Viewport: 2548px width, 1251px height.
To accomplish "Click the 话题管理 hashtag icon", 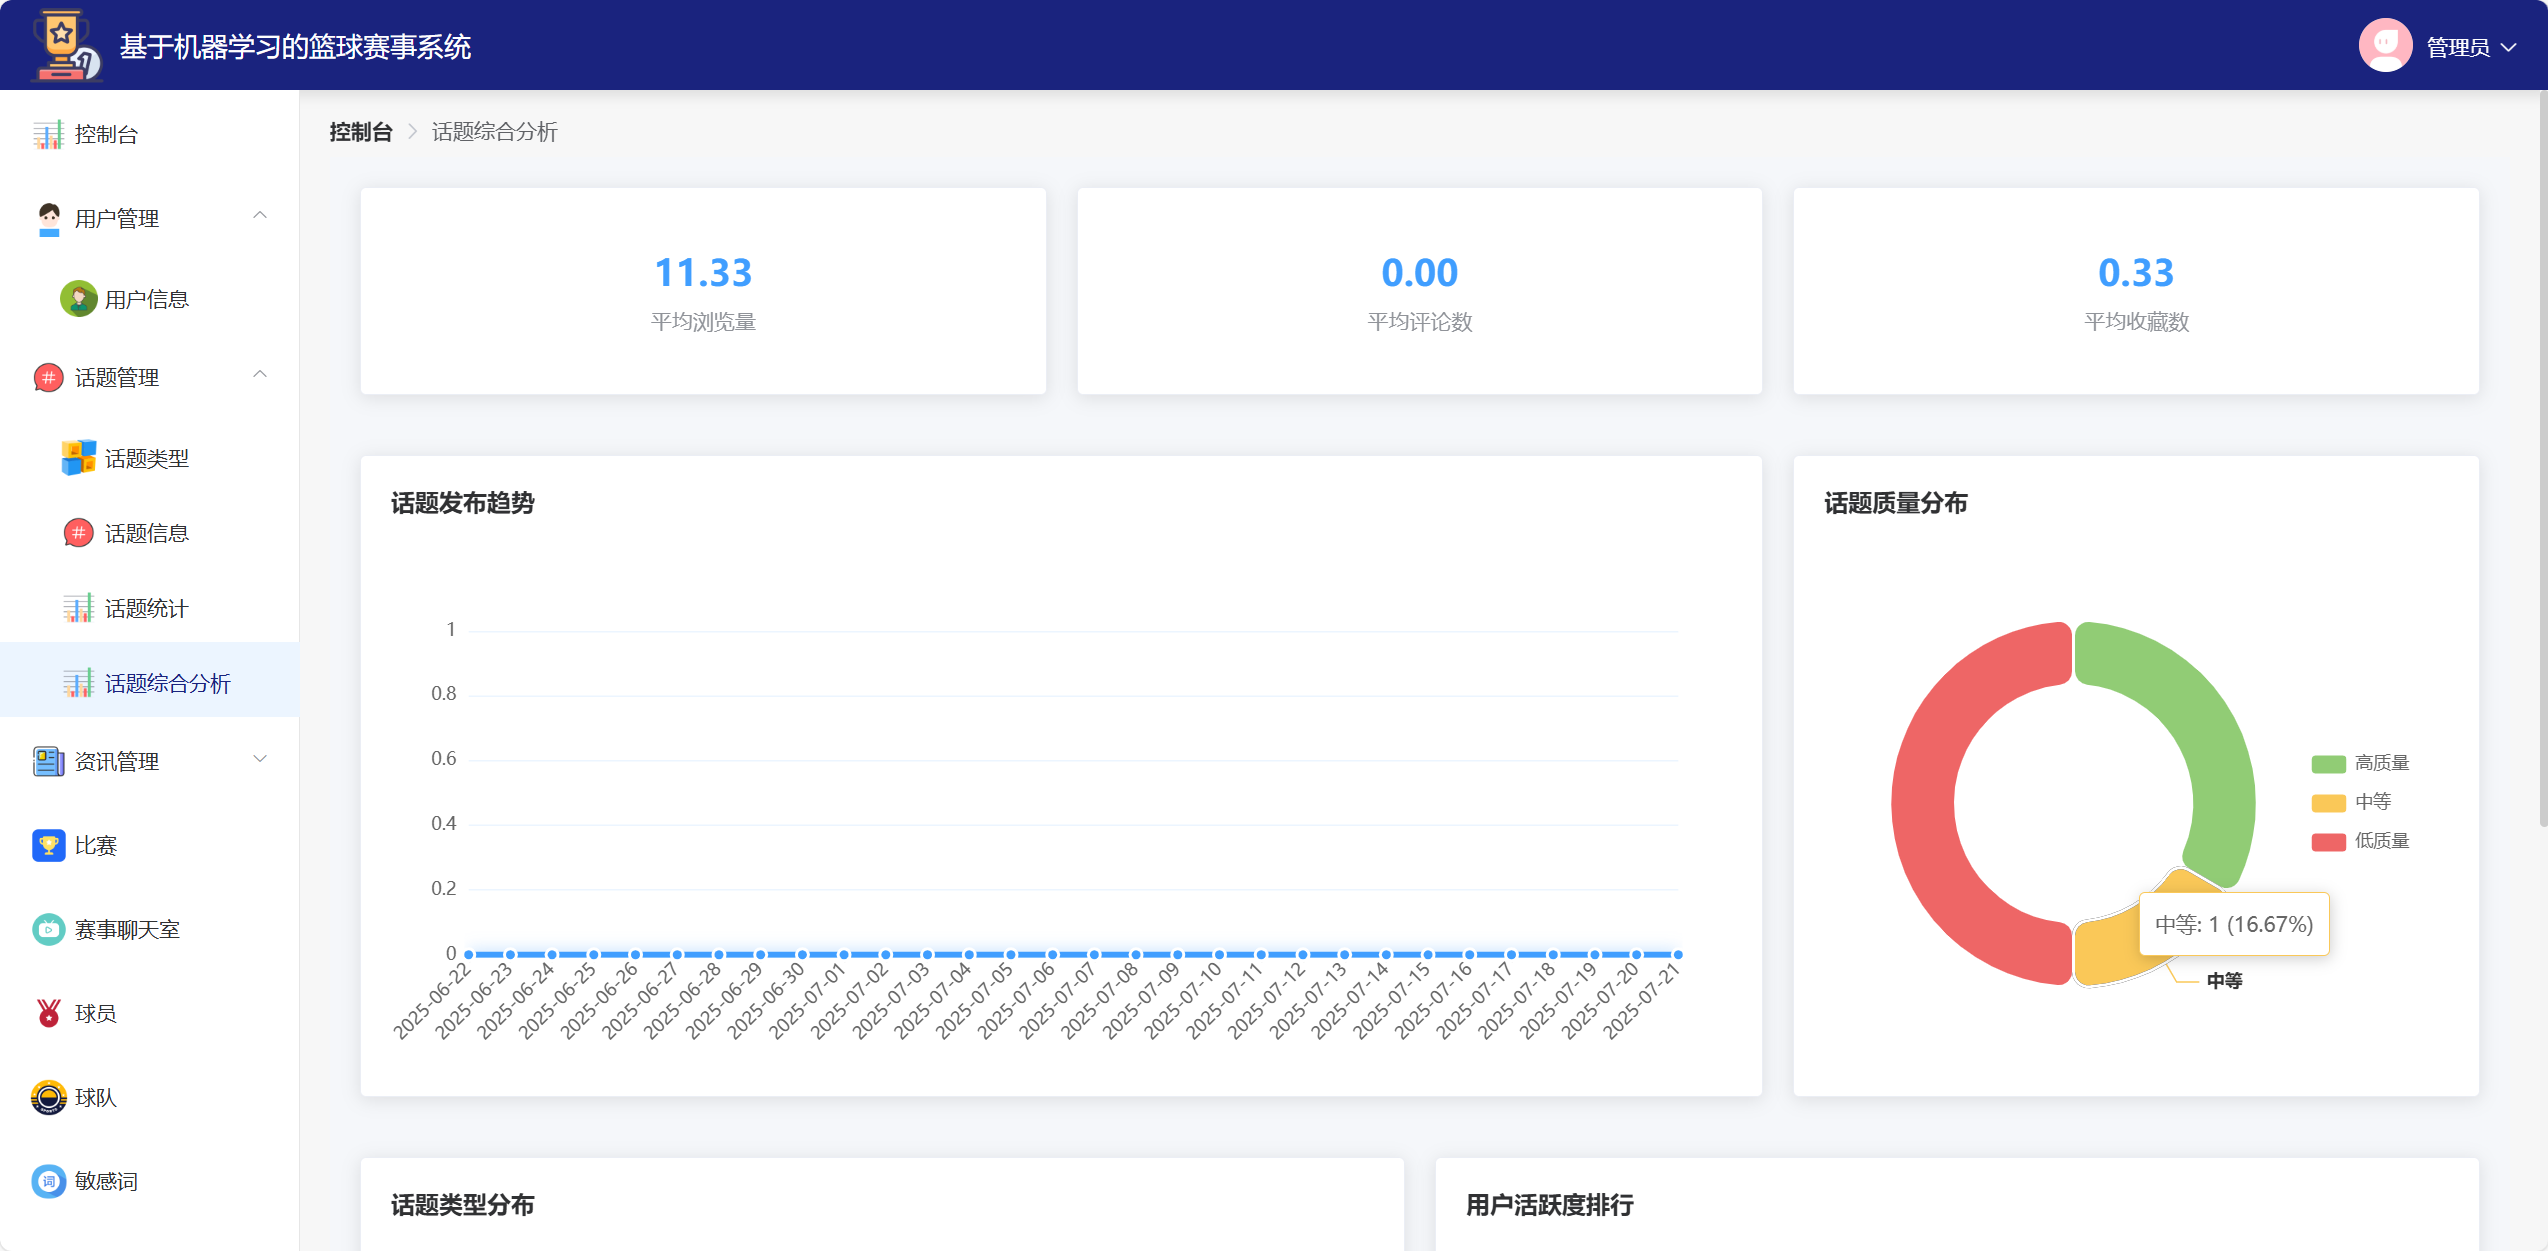I will click(x=48, y=378).
